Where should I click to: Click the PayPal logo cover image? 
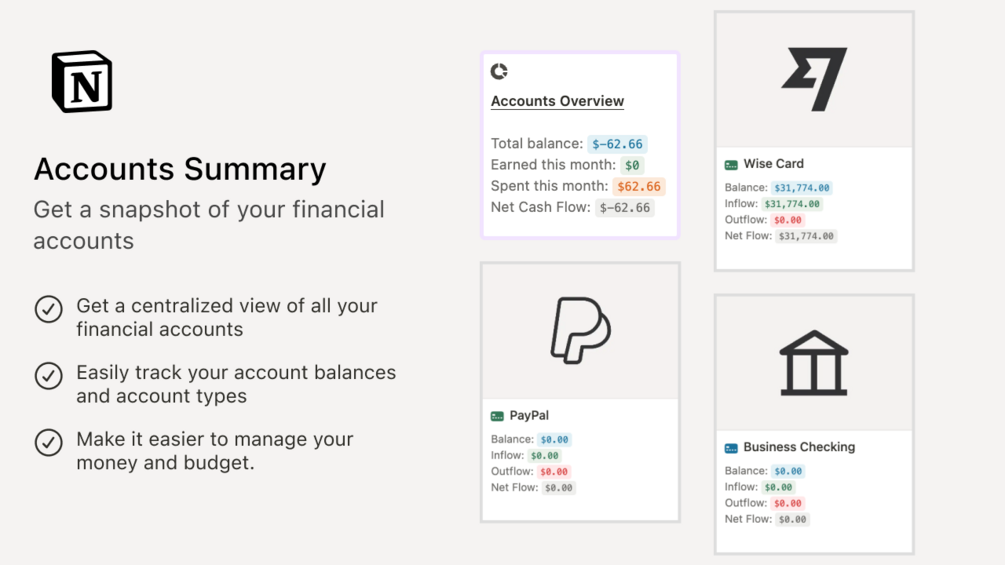(580, 330)
